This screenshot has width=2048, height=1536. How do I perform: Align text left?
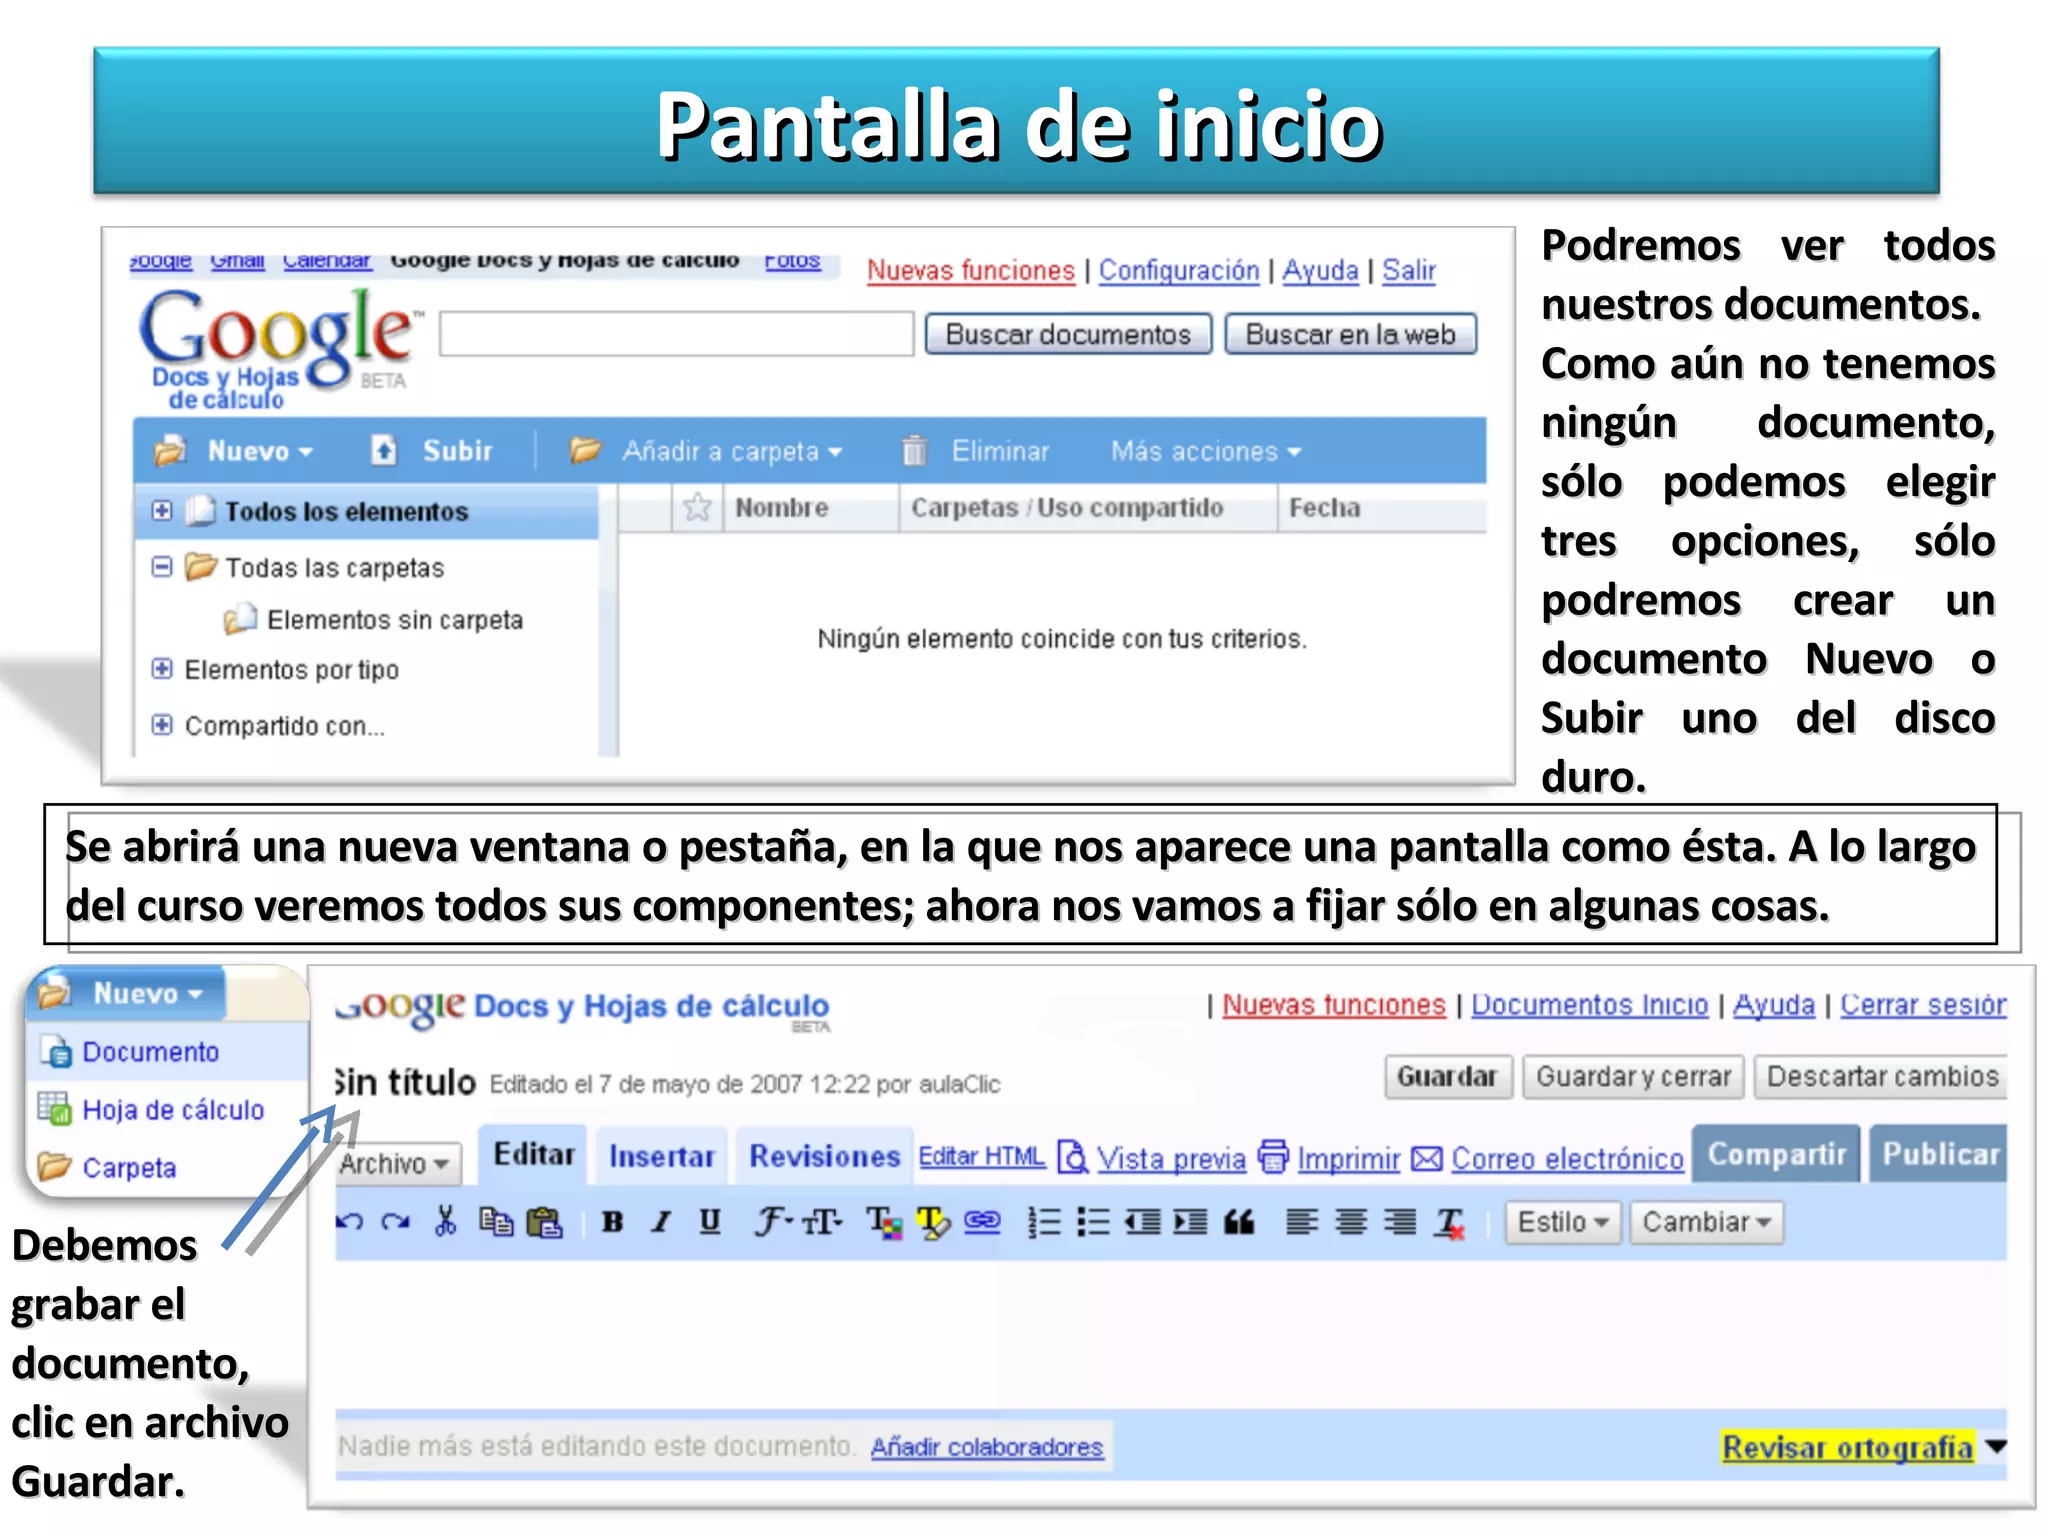(x=1301, y=1222)
